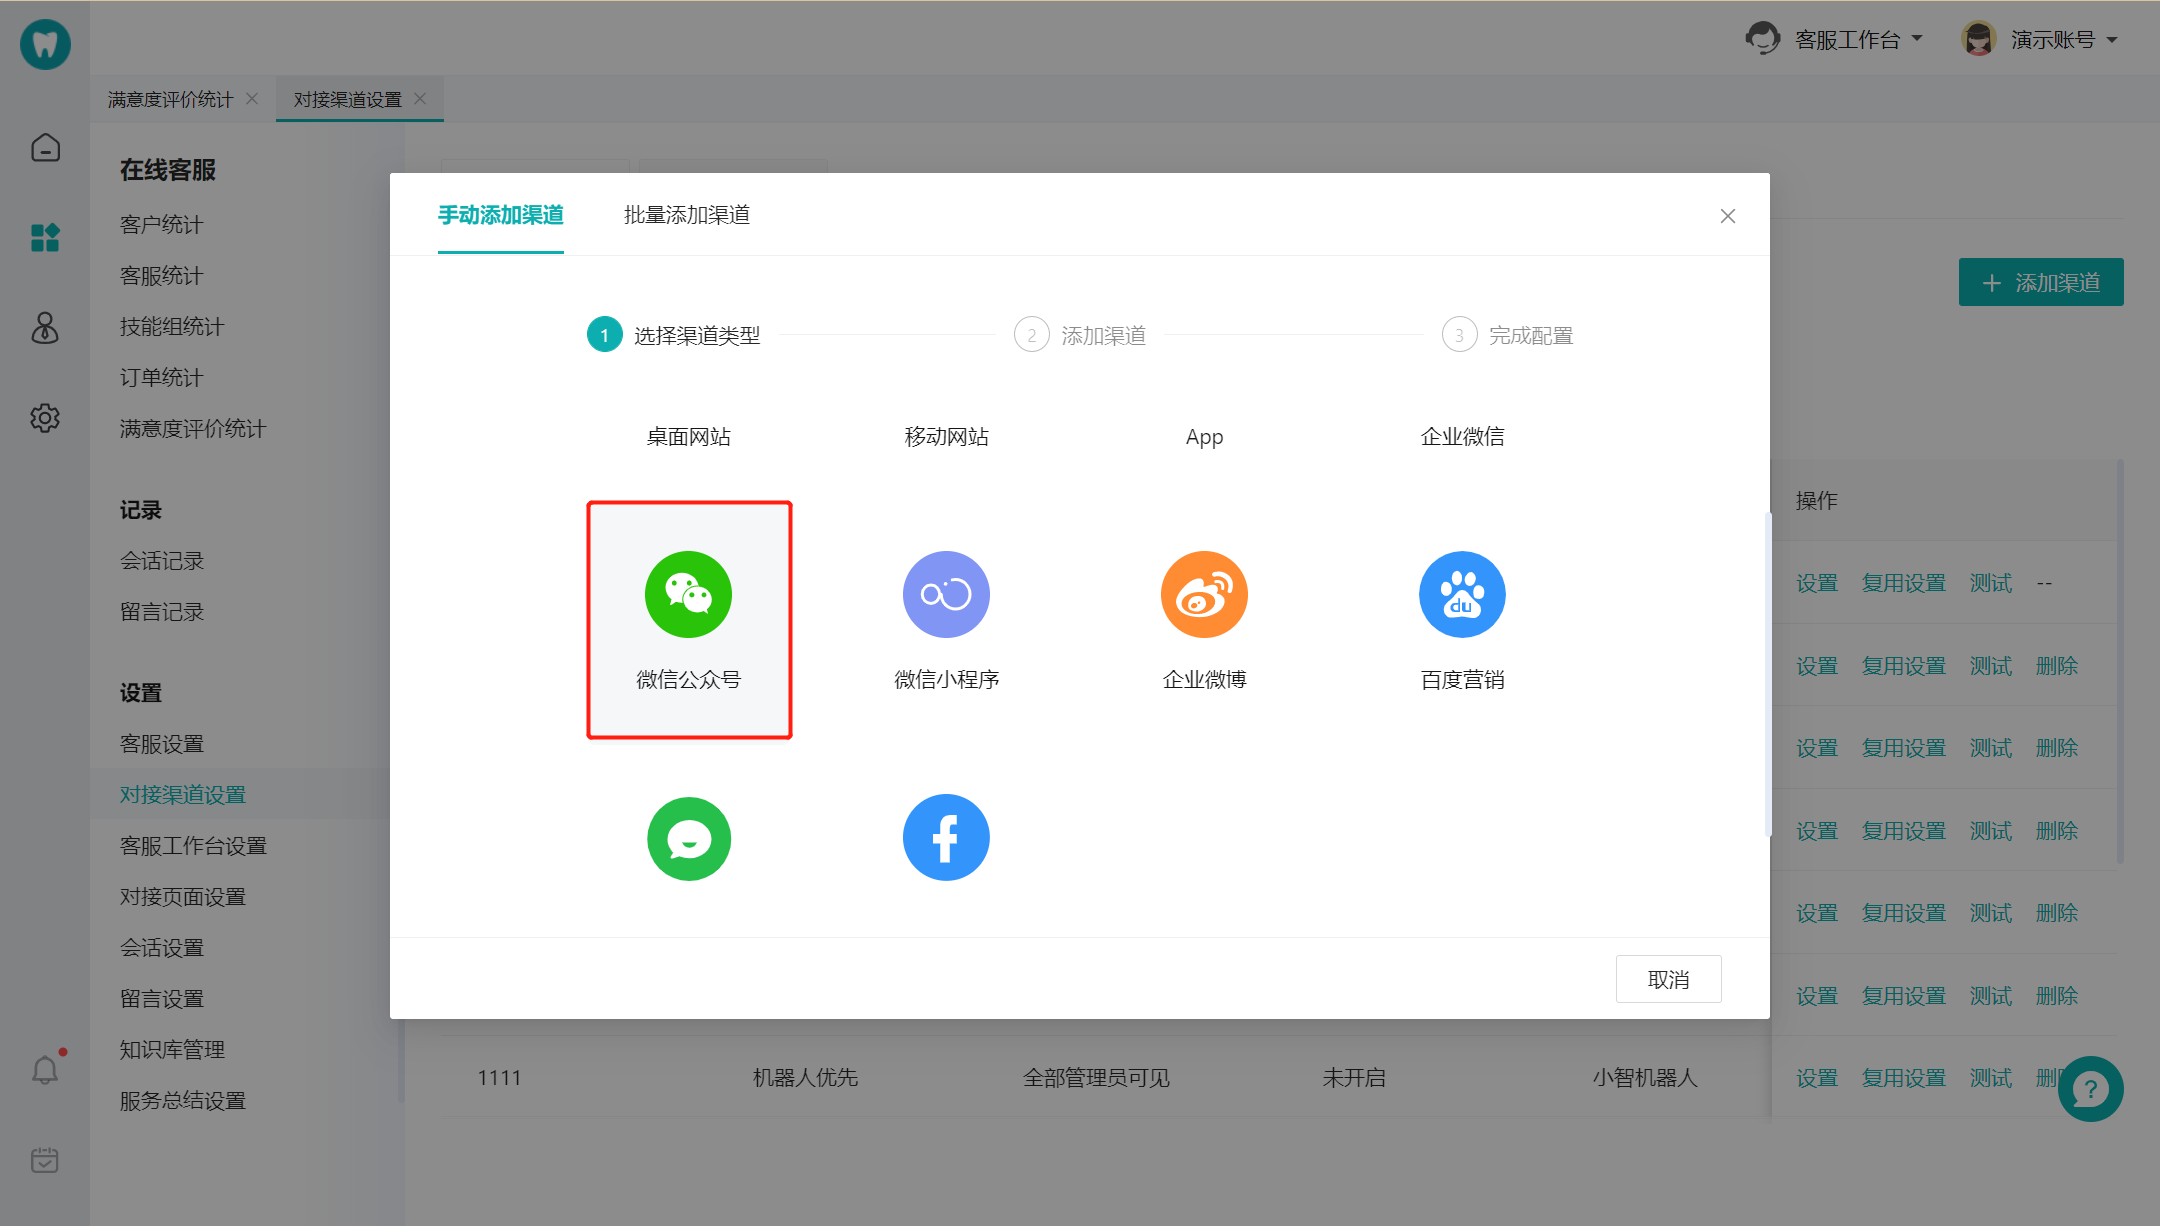
Task: Open 客服统计 in sidebar menu
Action: click(x=161, y=275)
